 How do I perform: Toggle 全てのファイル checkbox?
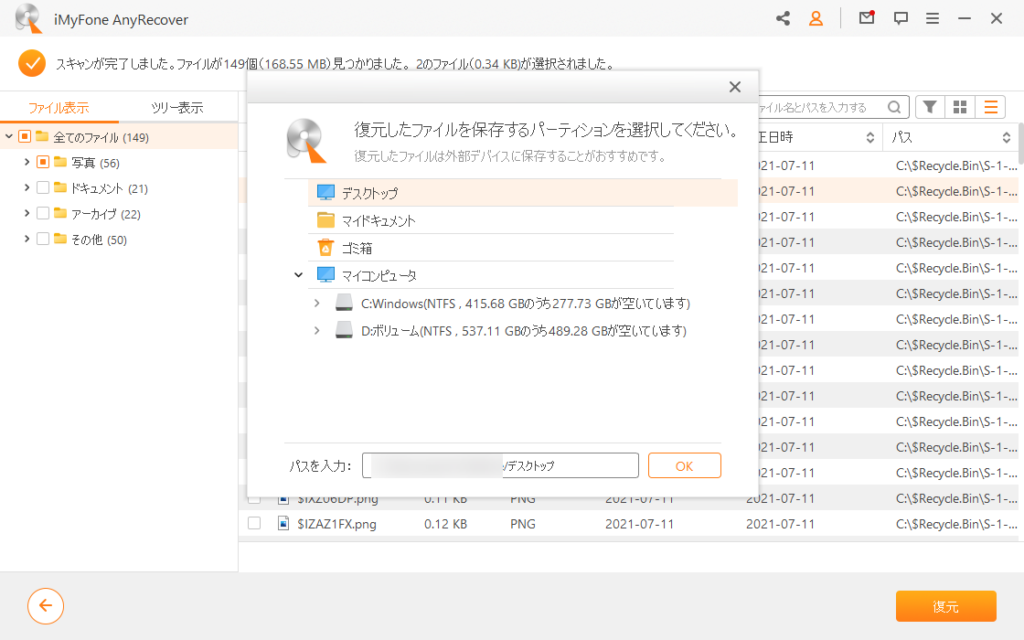[x=25, y=136]
